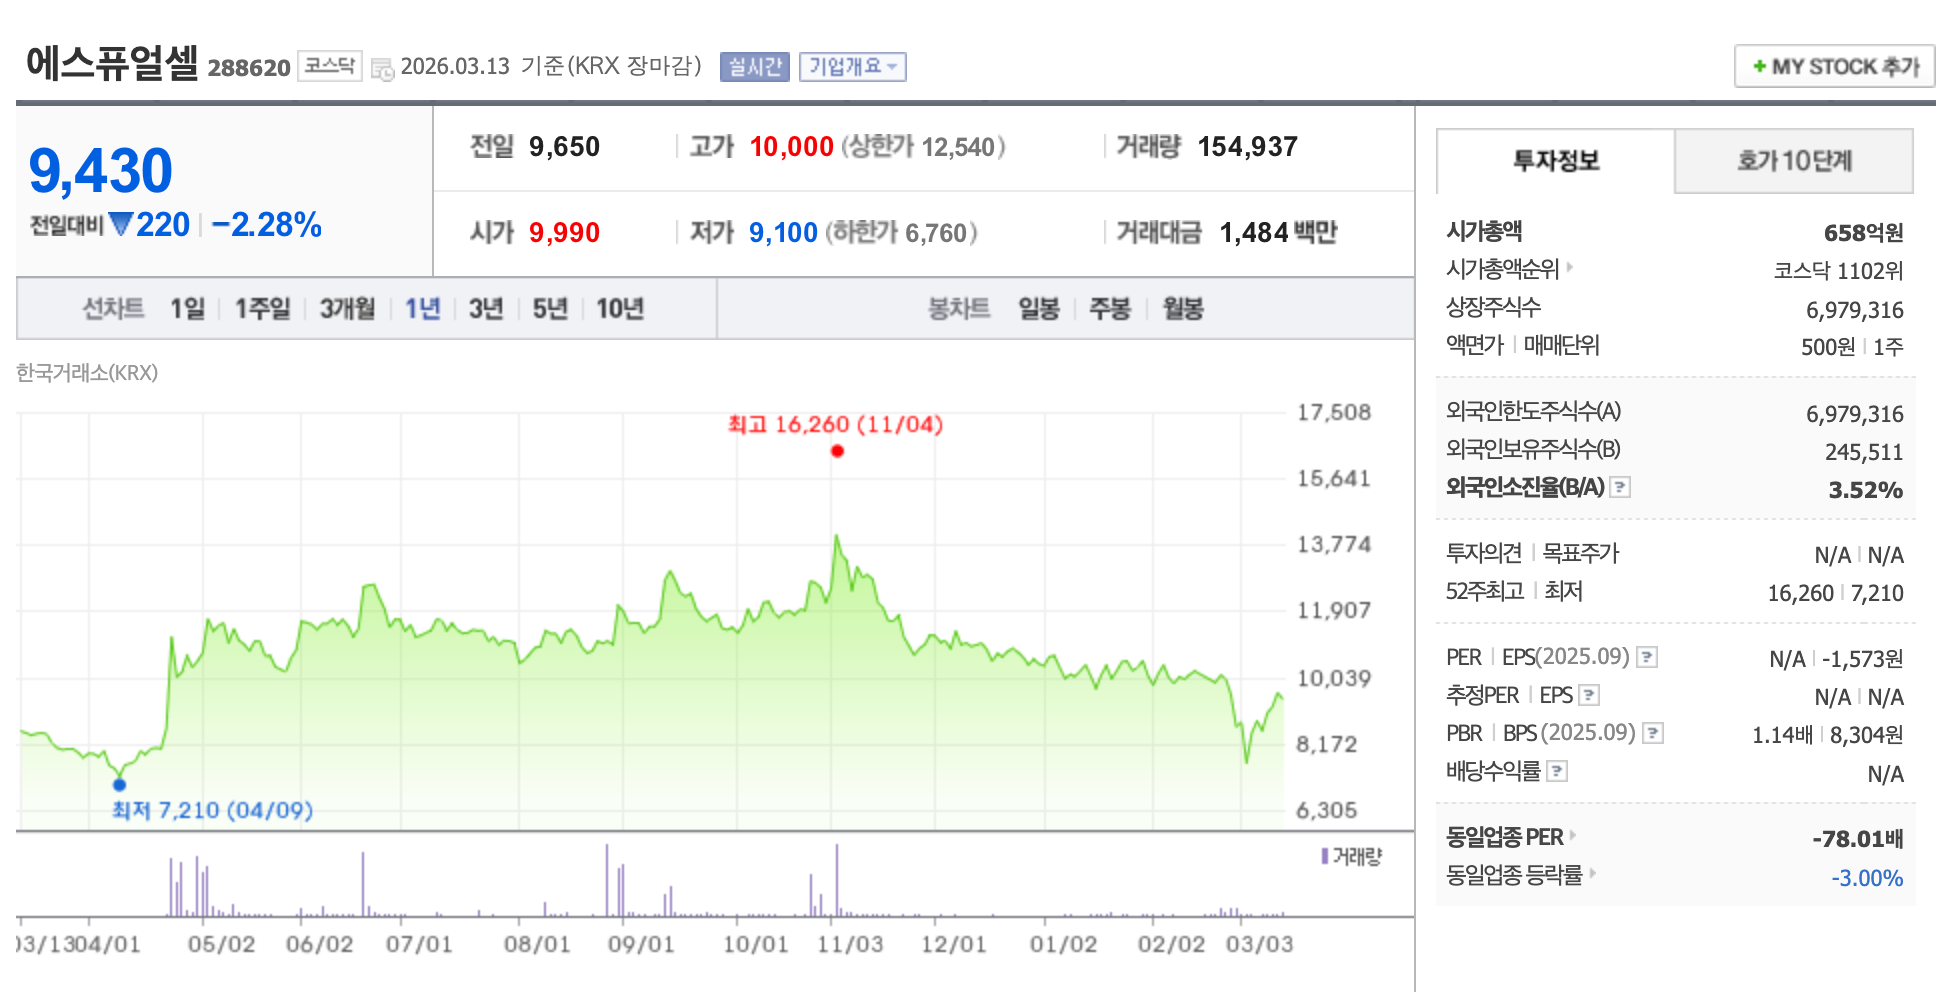The width and height of the screenshot is (1946, 992).
Task: Click the red 최고 16,260 chart marker
Action: 837,451
